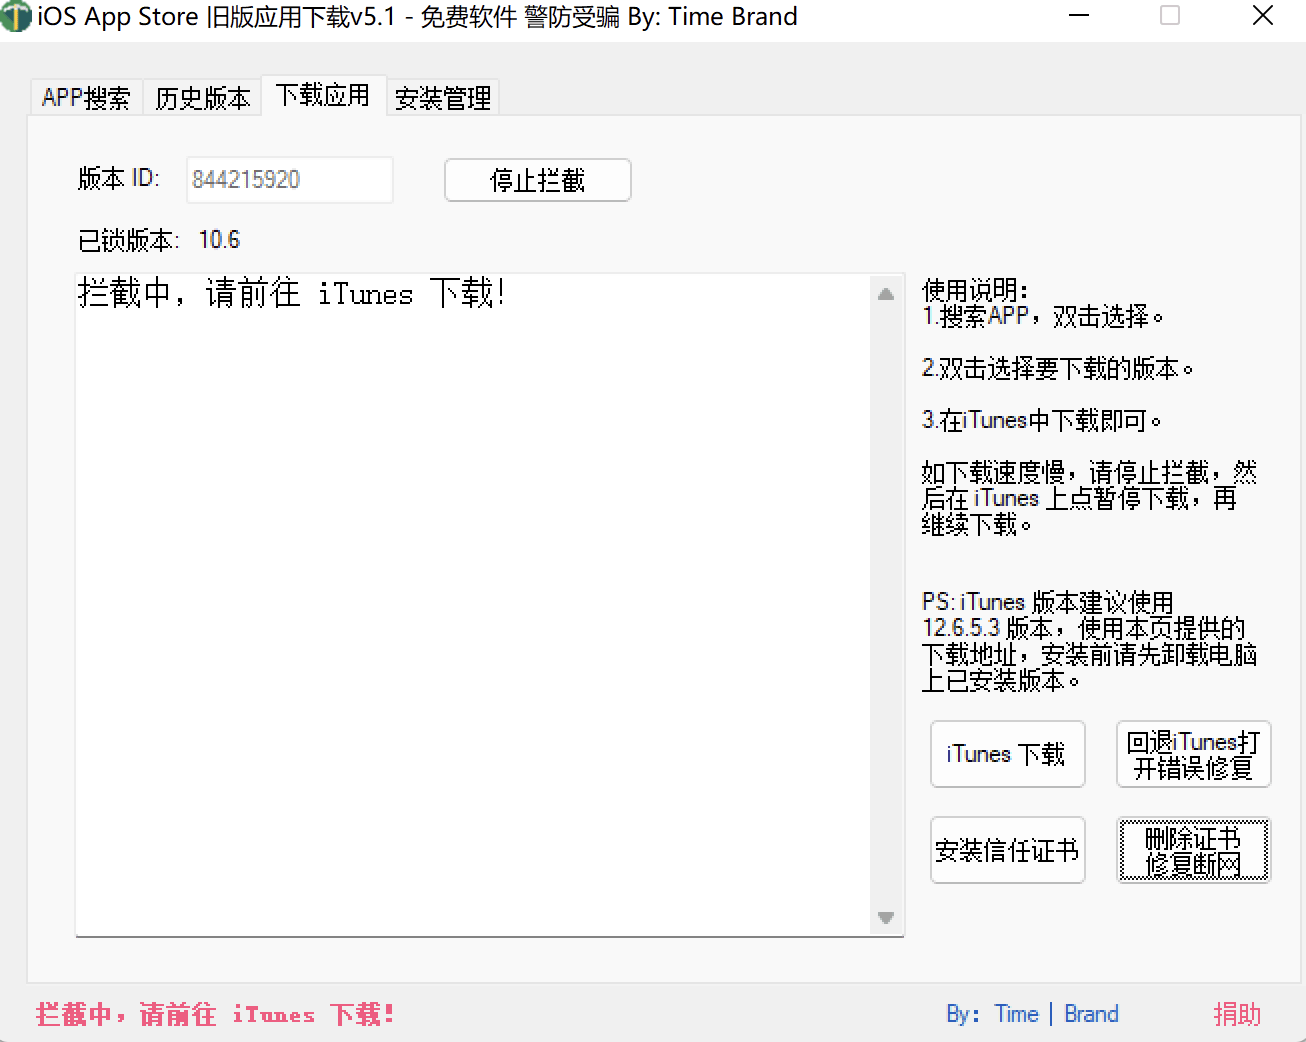Click the log scrollbar up arrow
1306x1042 pixels.
pos(886,294)
